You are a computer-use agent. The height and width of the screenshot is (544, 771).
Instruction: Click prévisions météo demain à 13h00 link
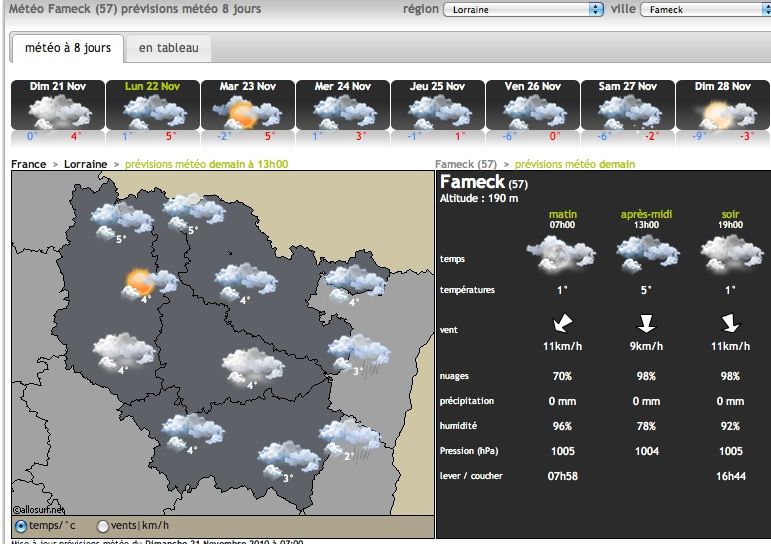point(207,164)
